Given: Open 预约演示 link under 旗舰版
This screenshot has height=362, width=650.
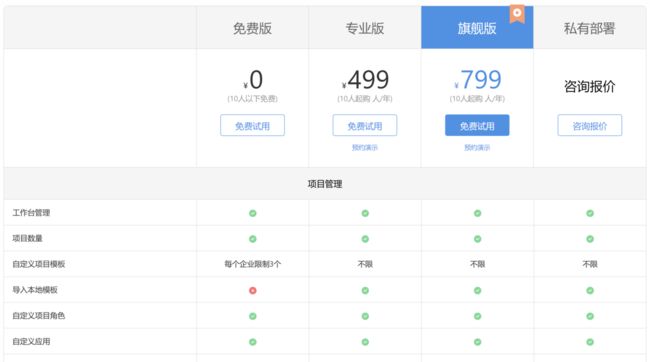Looking at the screenshot, I should click(477, 148).
